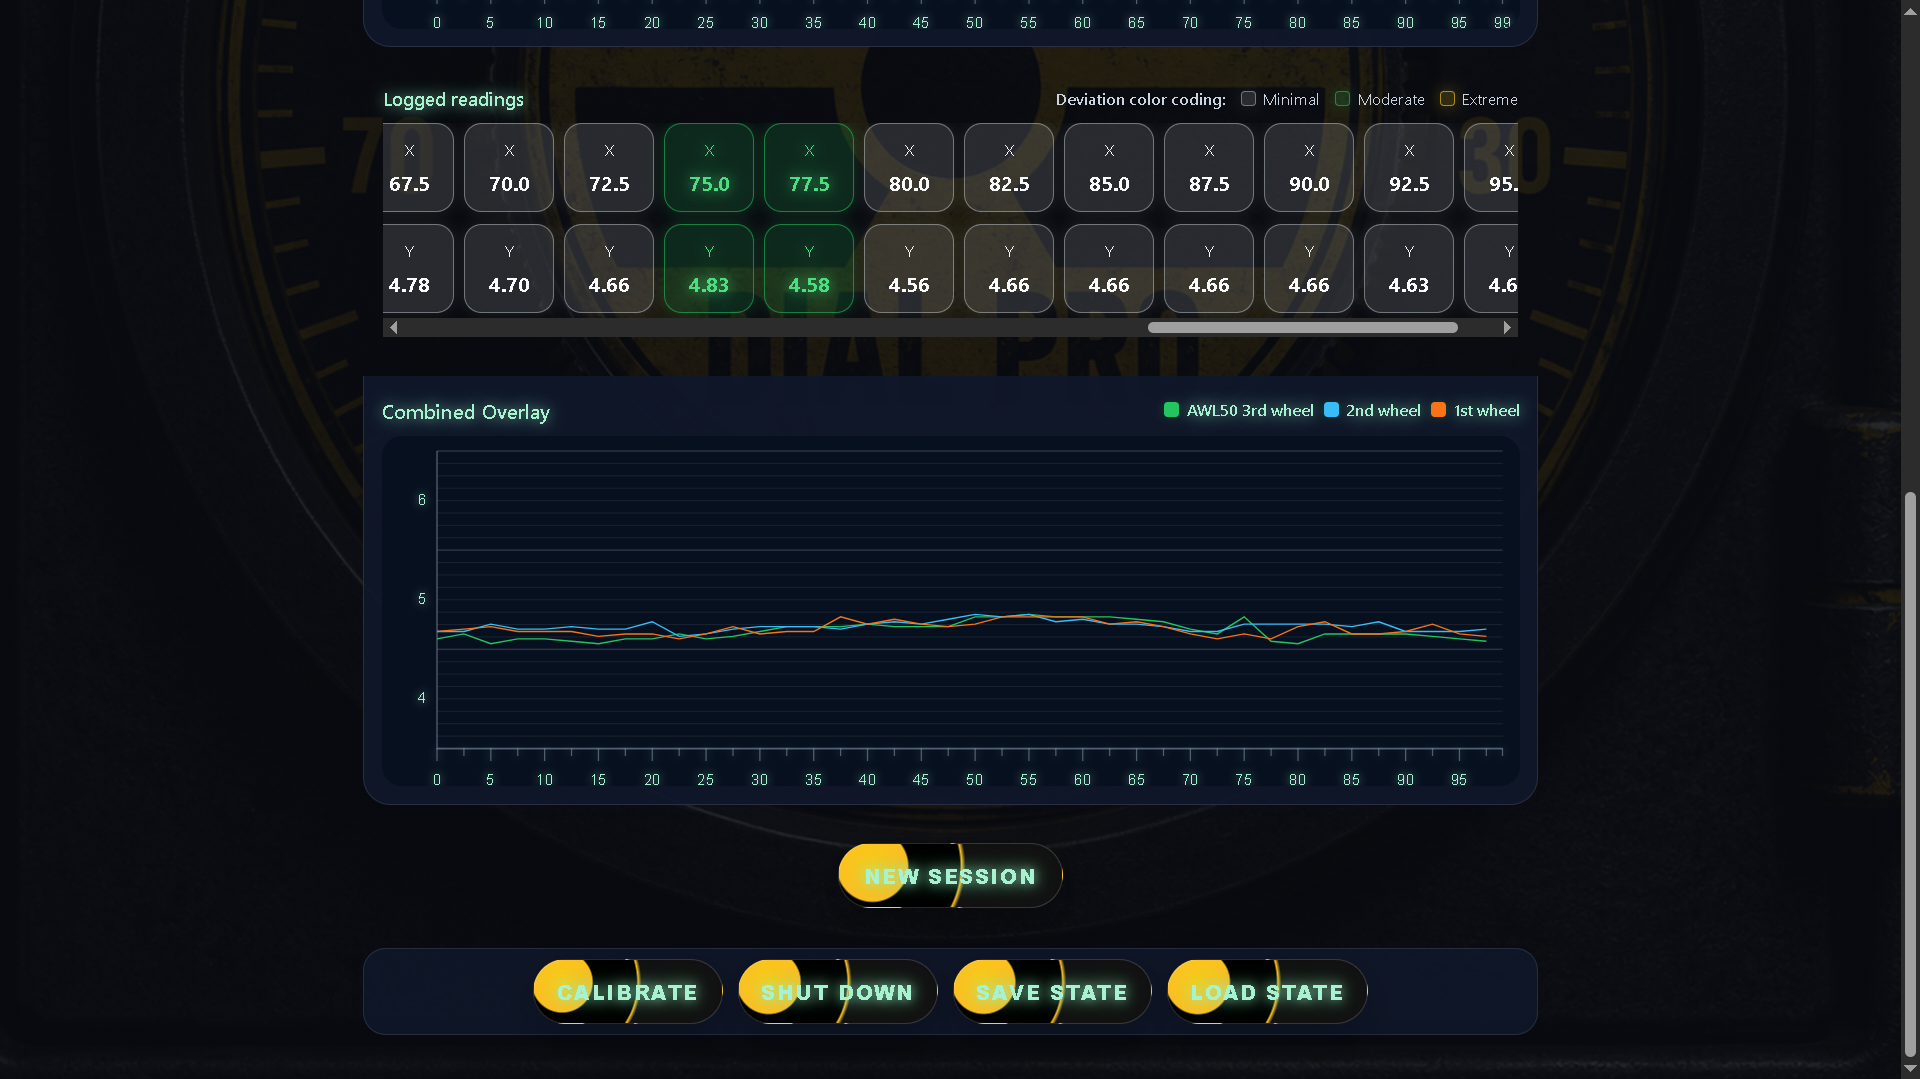Start calibration with the Calibrate button

(x=627, y=992)
